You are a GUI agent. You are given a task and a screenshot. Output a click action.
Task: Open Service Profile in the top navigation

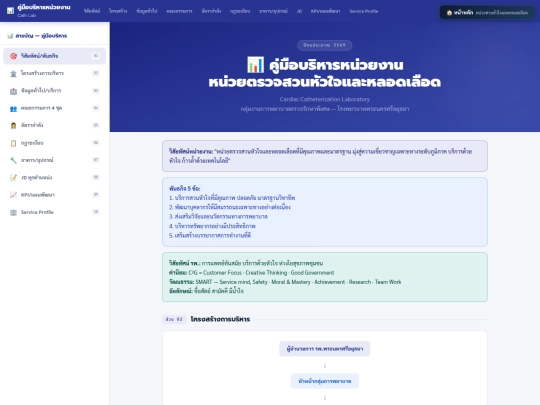pos(364,11)
